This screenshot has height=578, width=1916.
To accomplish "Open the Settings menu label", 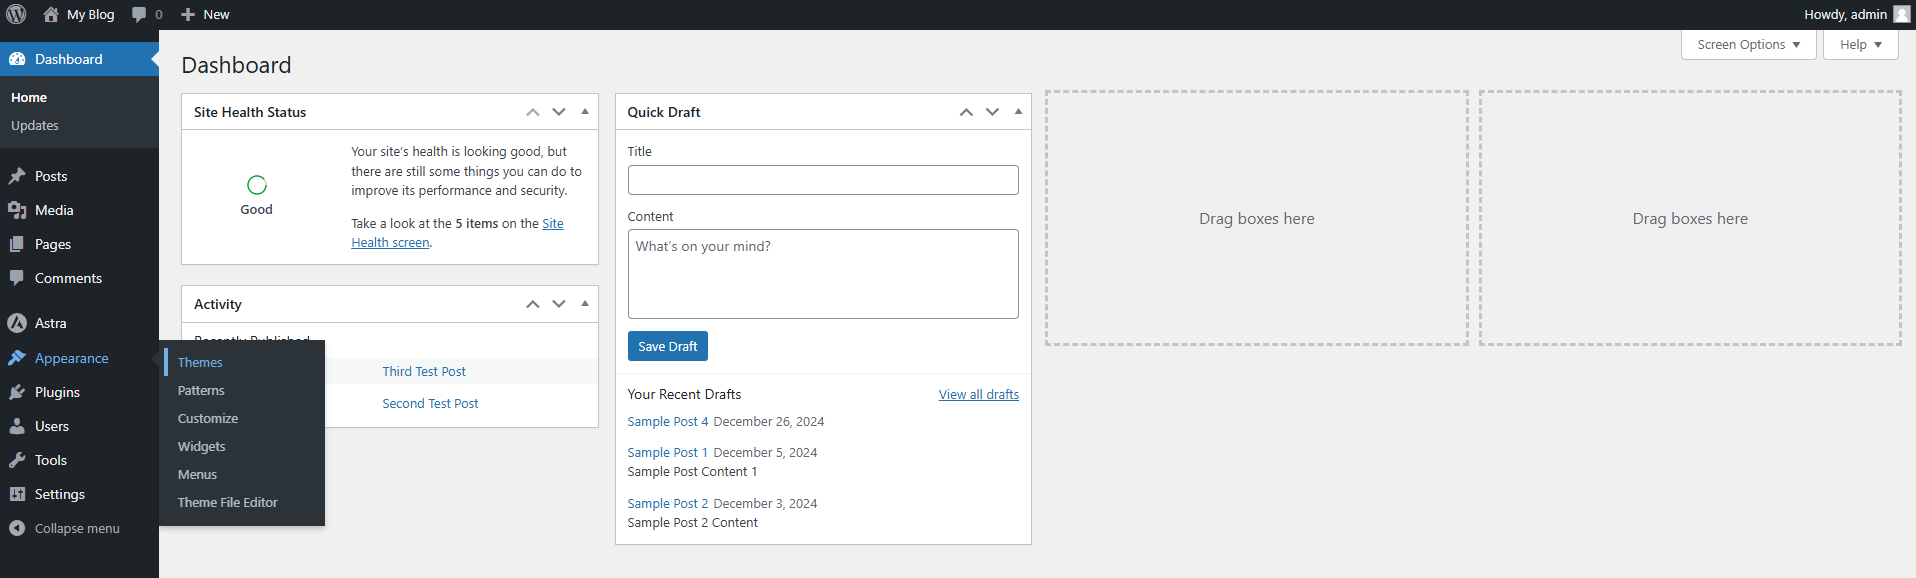I will pos(60,494).
